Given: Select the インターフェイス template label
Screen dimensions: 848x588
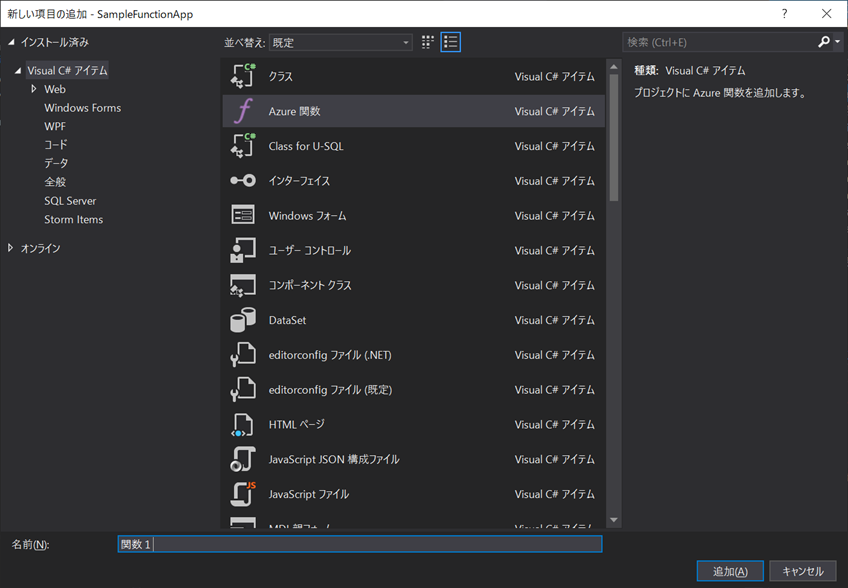Looking at the screenshot, I should coord(299,181).
